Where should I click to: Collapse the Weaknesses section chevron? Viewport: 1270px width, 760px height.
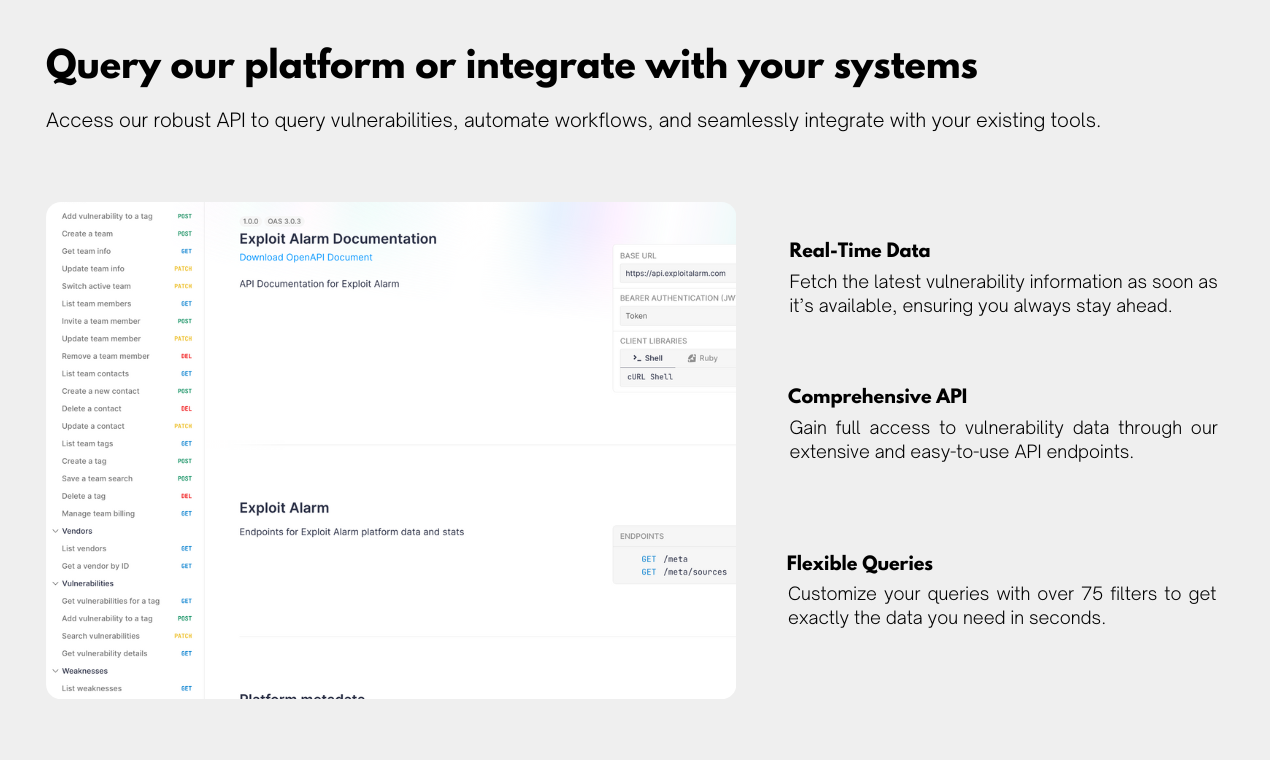tap(55, 671)
